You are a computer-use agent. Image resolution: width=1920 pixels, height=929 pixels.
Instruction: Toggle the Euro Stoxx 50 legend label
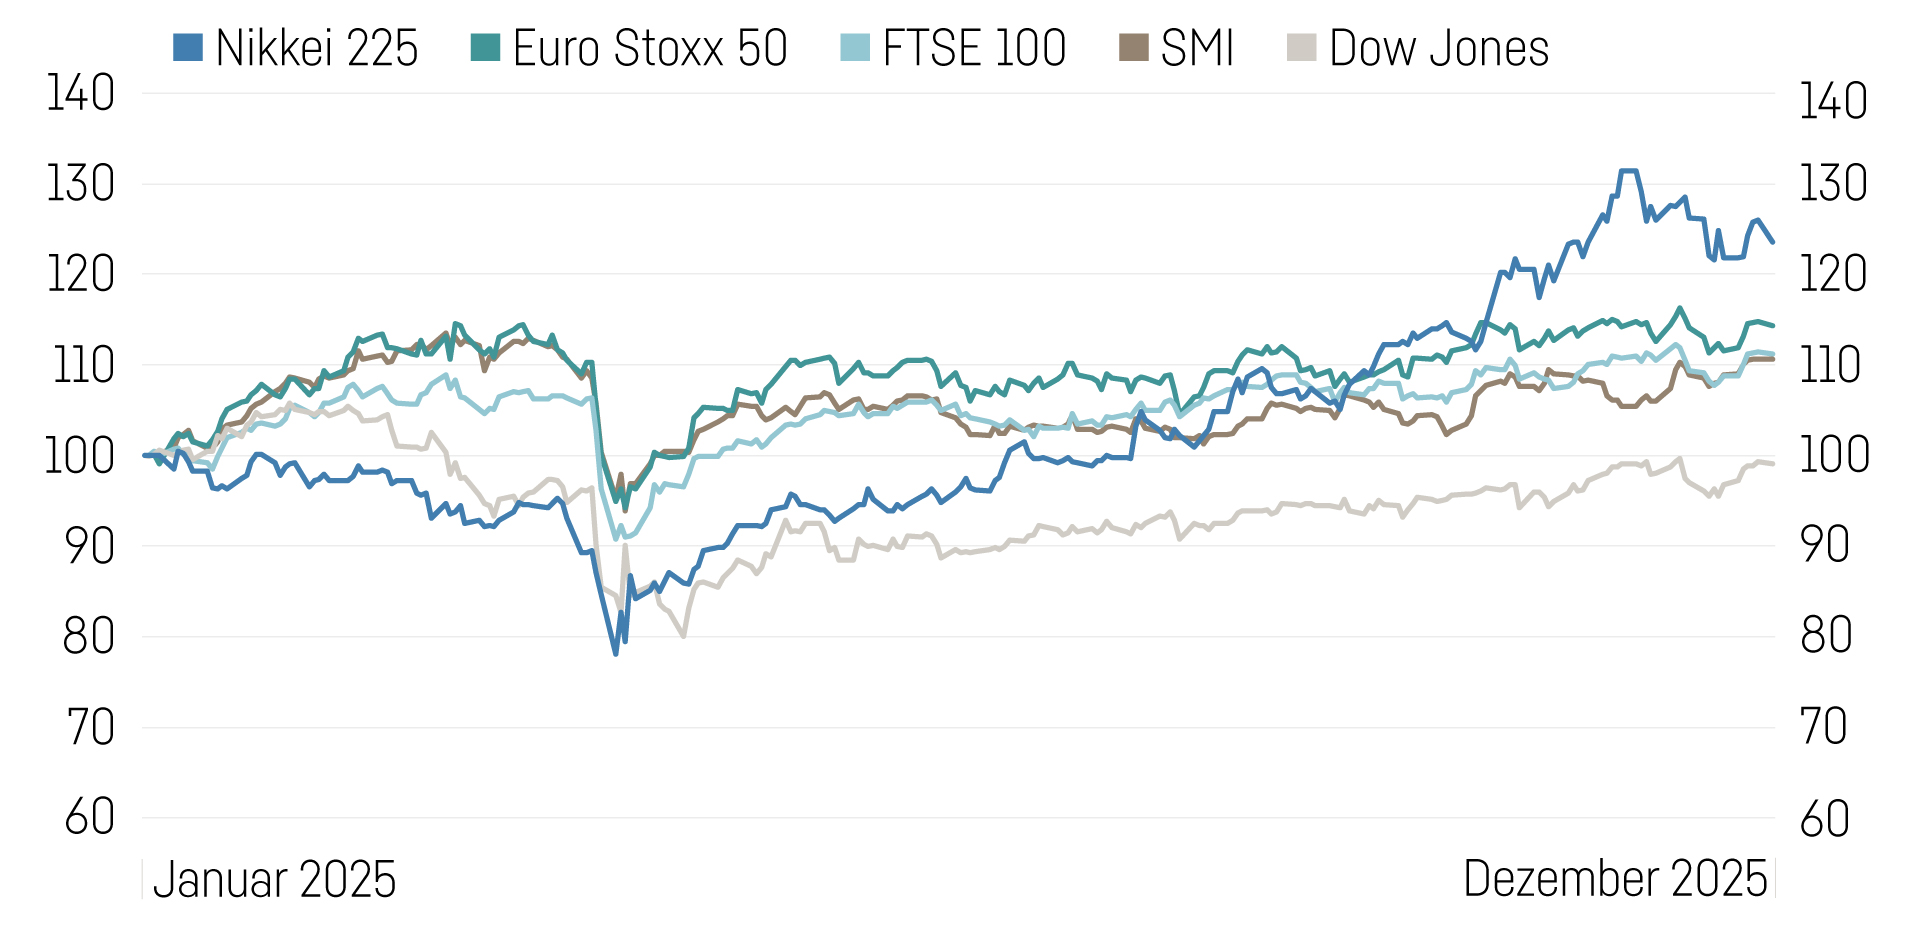(x=650, y=48)
